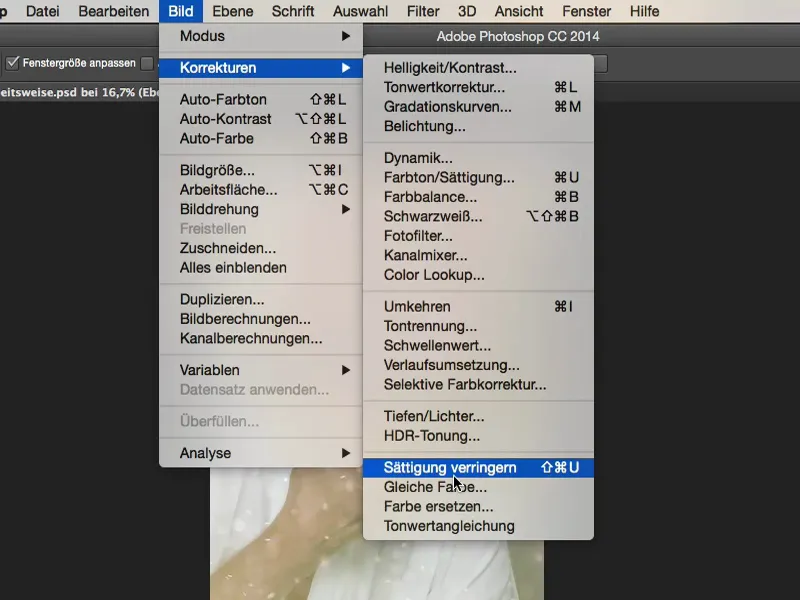Open the Filter menu
Image resolution: width=800 pixels, height=600 pixels.
pos(422,11)
